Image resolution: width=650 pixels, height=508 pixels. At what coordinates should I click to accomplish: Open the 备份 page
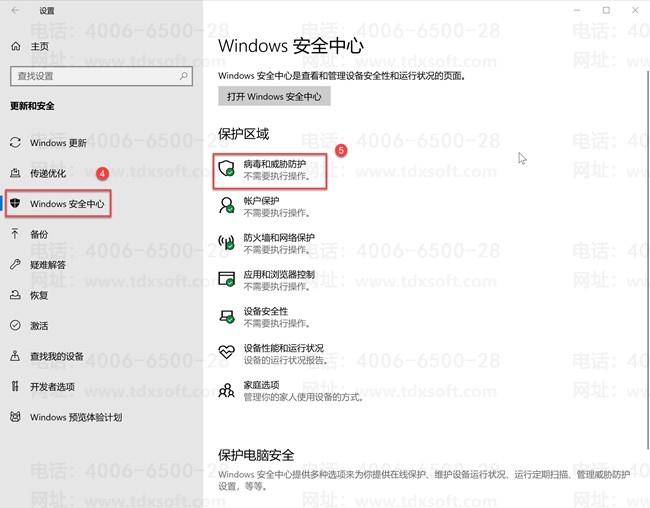click(x=39, y=234)
